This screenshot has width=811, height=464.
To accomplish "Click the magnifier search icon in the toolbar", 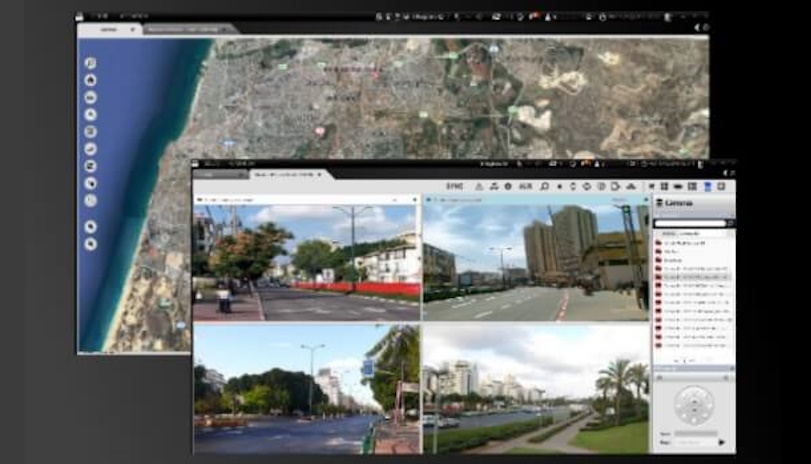I will (544, 186).
